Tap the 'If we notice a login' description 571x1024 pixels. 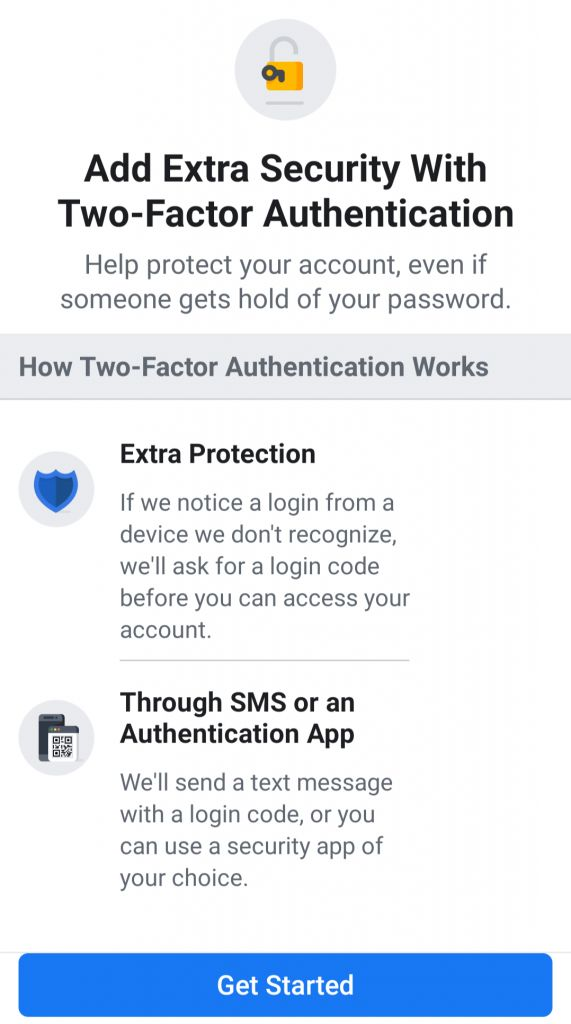click(257, 503)
